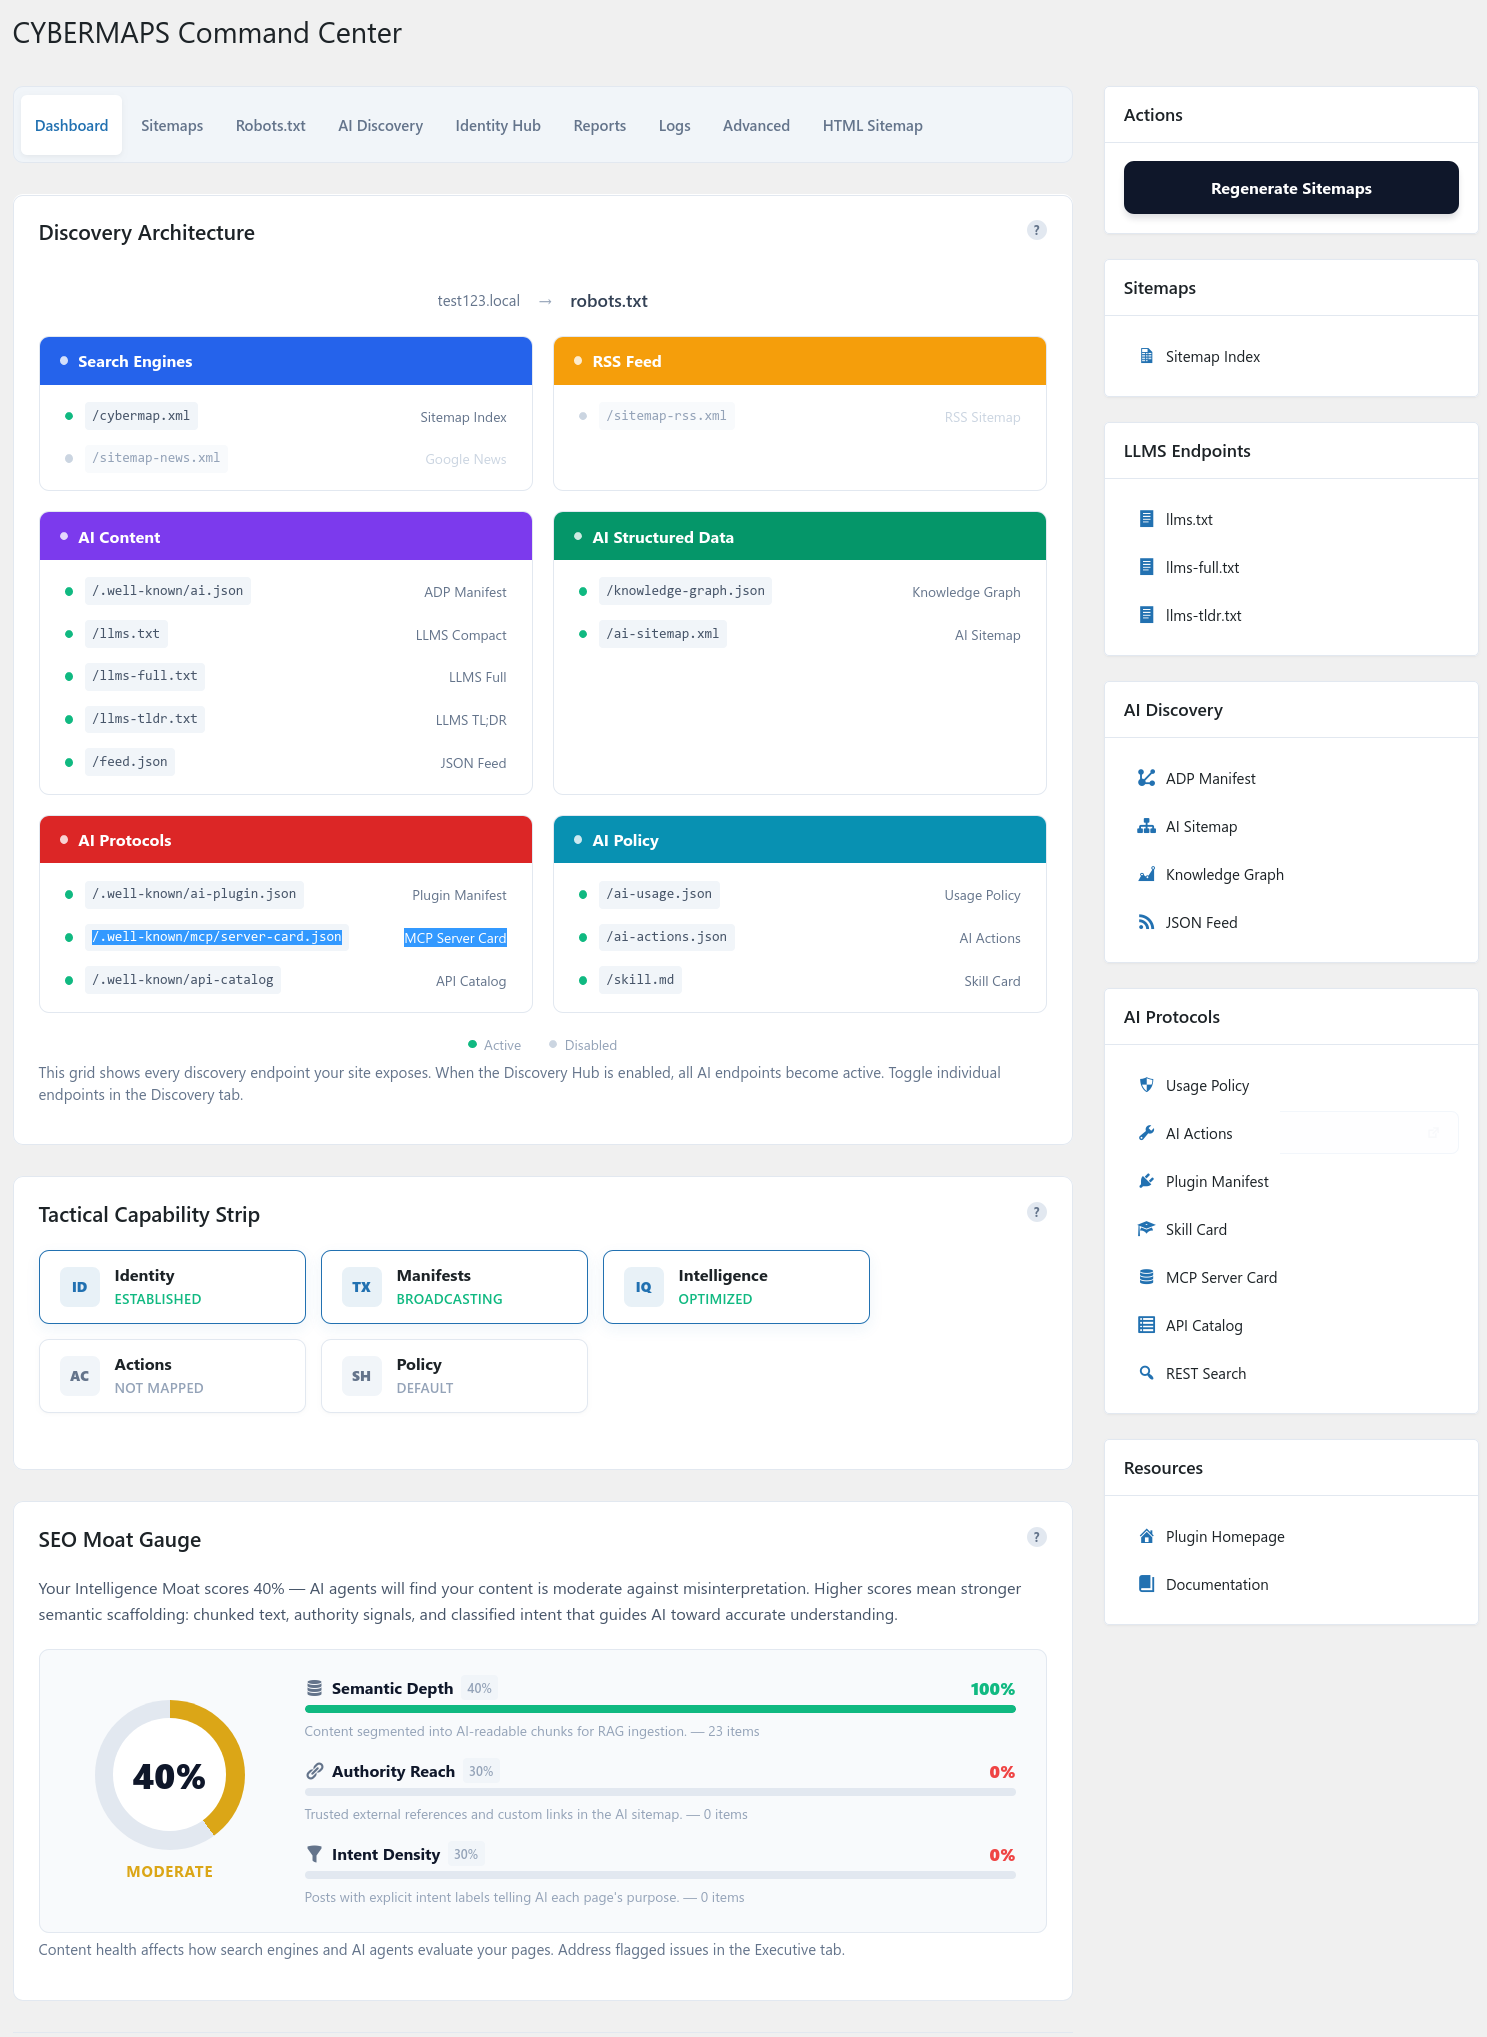The height and width of the screenshot is (2037, 1487).
Task: Switch to the Logs tab
Action: tap(675, 125)
